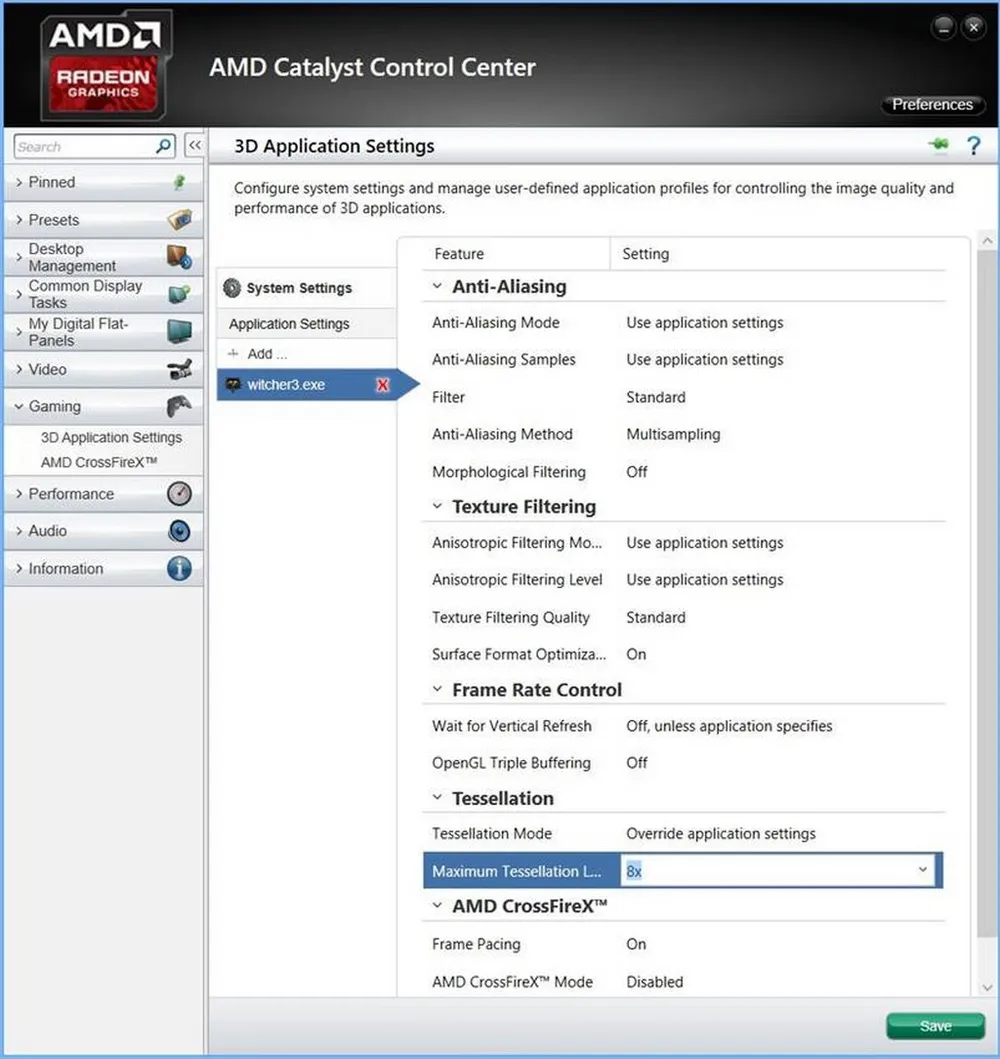The image size is (1000, 1059).
Task: Open Maximum Tessellation Level dropdown
Action: point(922,871)
